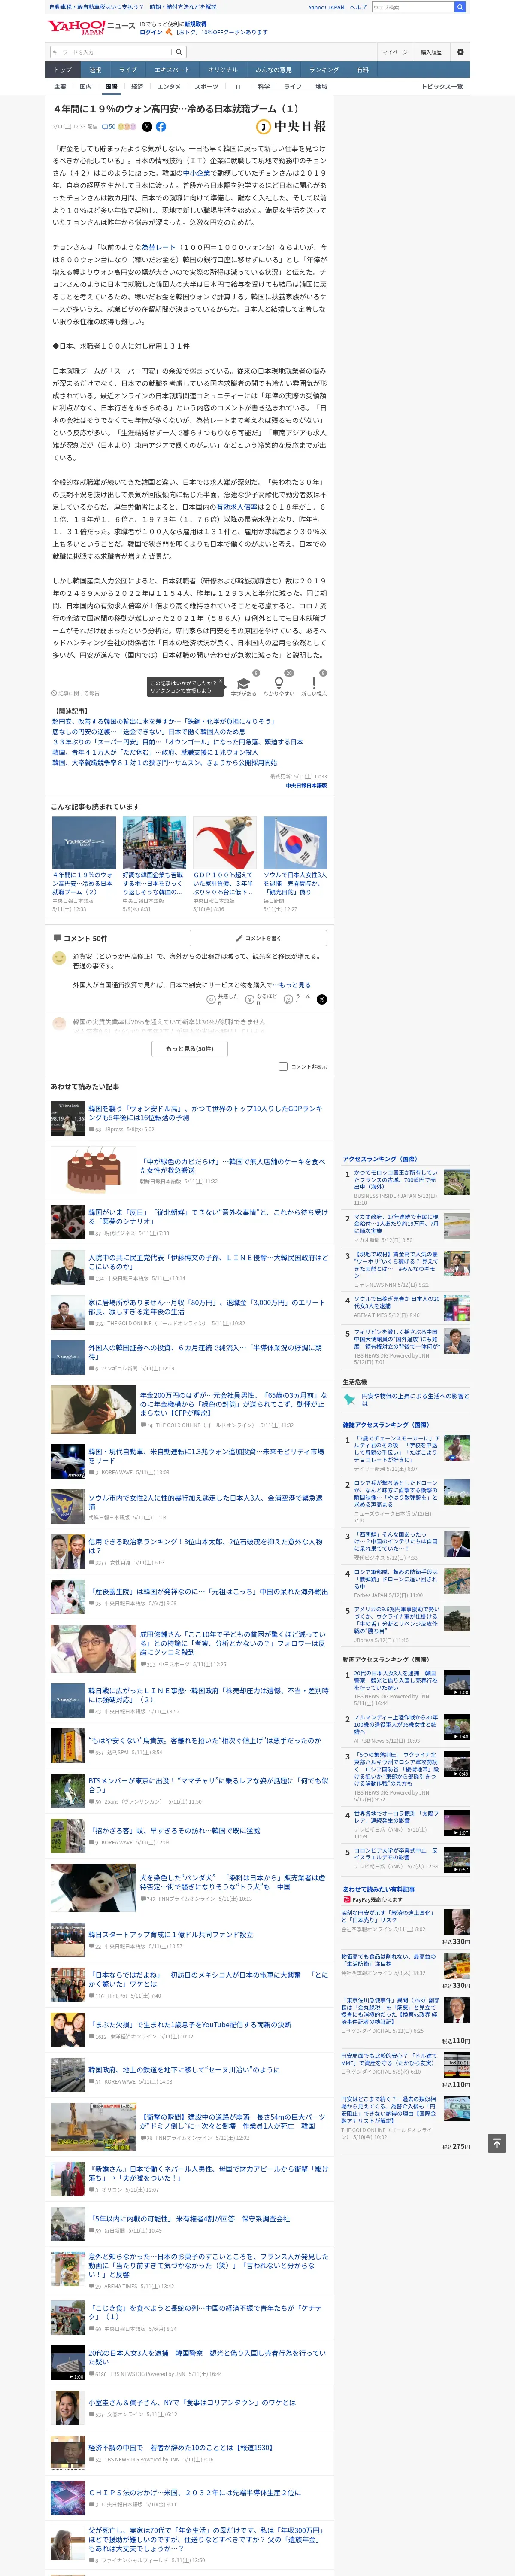Click 中央日報日本語版 source link

pos(306,785)
